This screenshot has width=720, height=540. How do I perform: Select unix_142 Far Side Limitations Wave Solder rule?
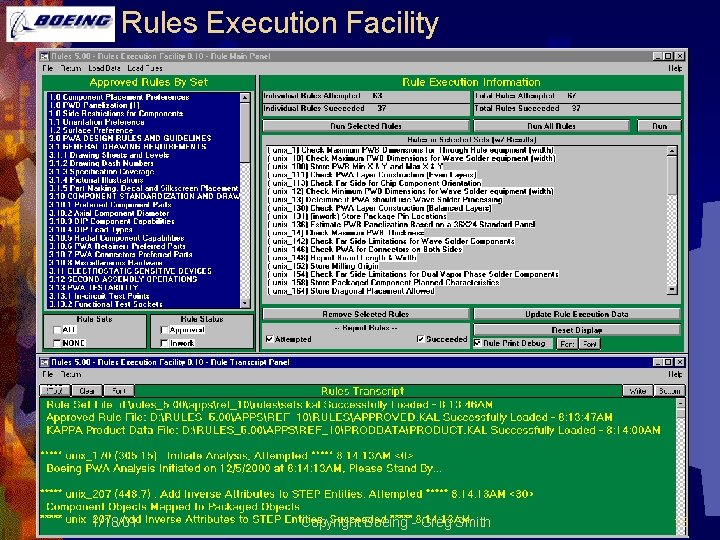[x=391, y=241]
